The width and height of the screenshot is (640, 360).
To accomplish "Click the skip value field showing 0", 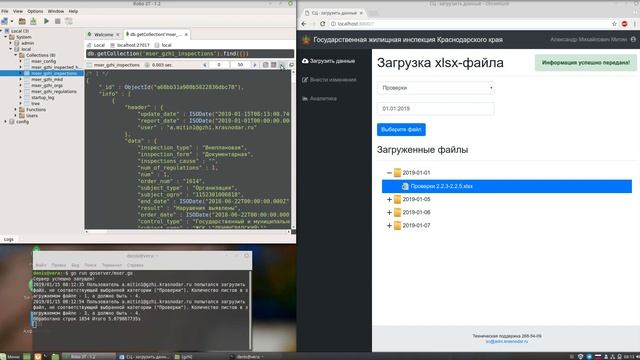I will (x=219, y=65).
